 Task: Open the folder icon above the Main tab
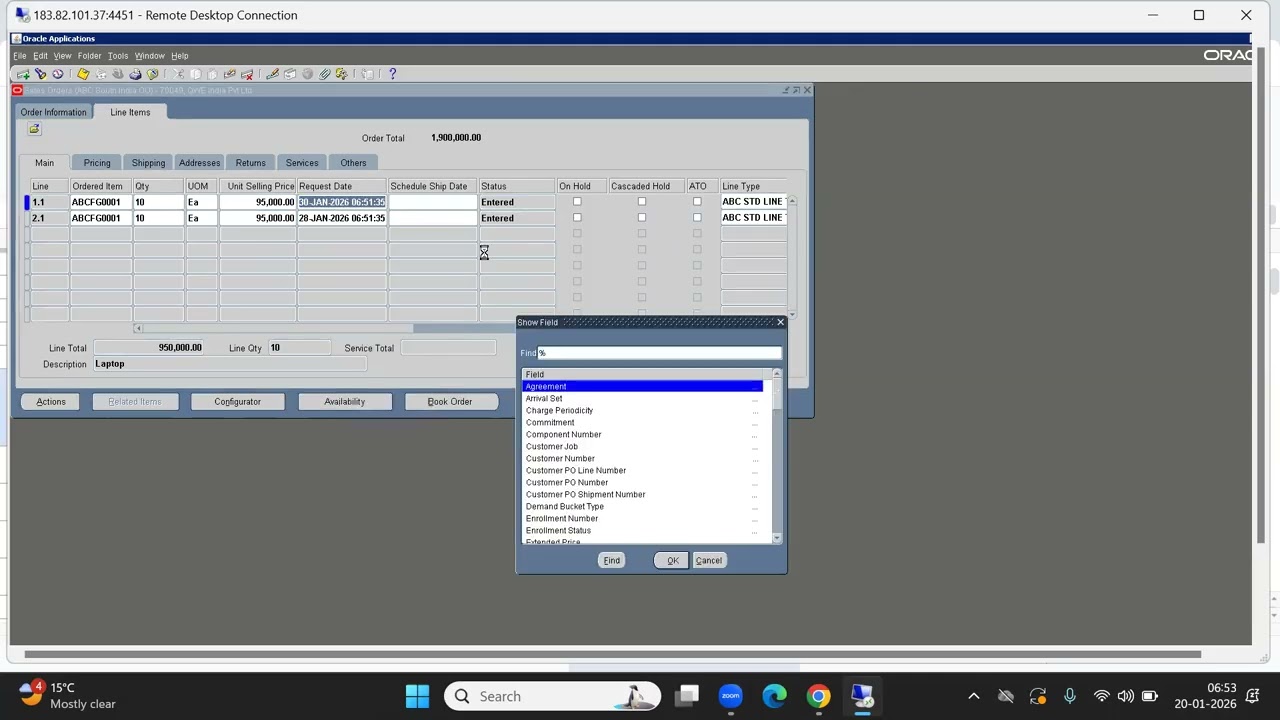click(x=34, y=129)
